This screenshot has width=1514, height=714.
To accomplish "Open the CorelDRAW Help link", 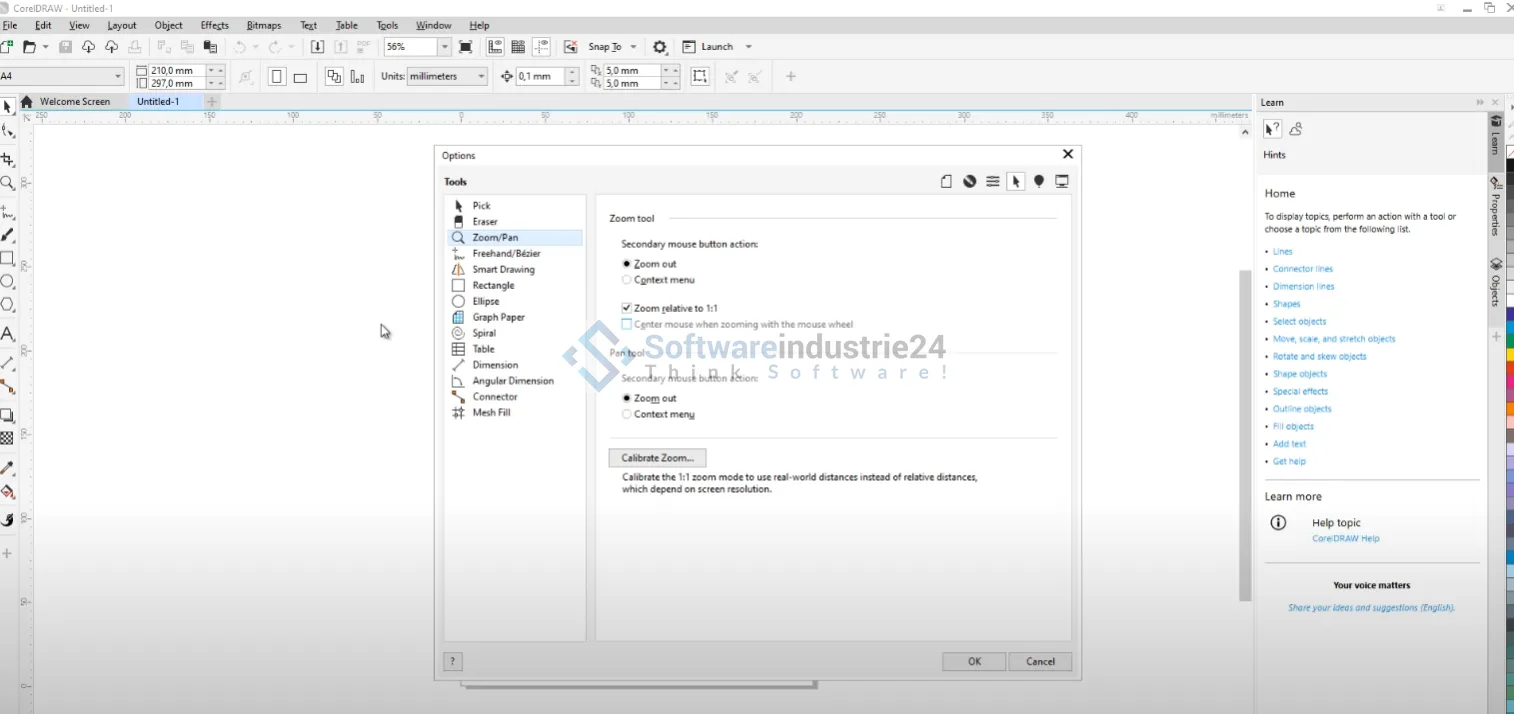I will (1345, 538).
